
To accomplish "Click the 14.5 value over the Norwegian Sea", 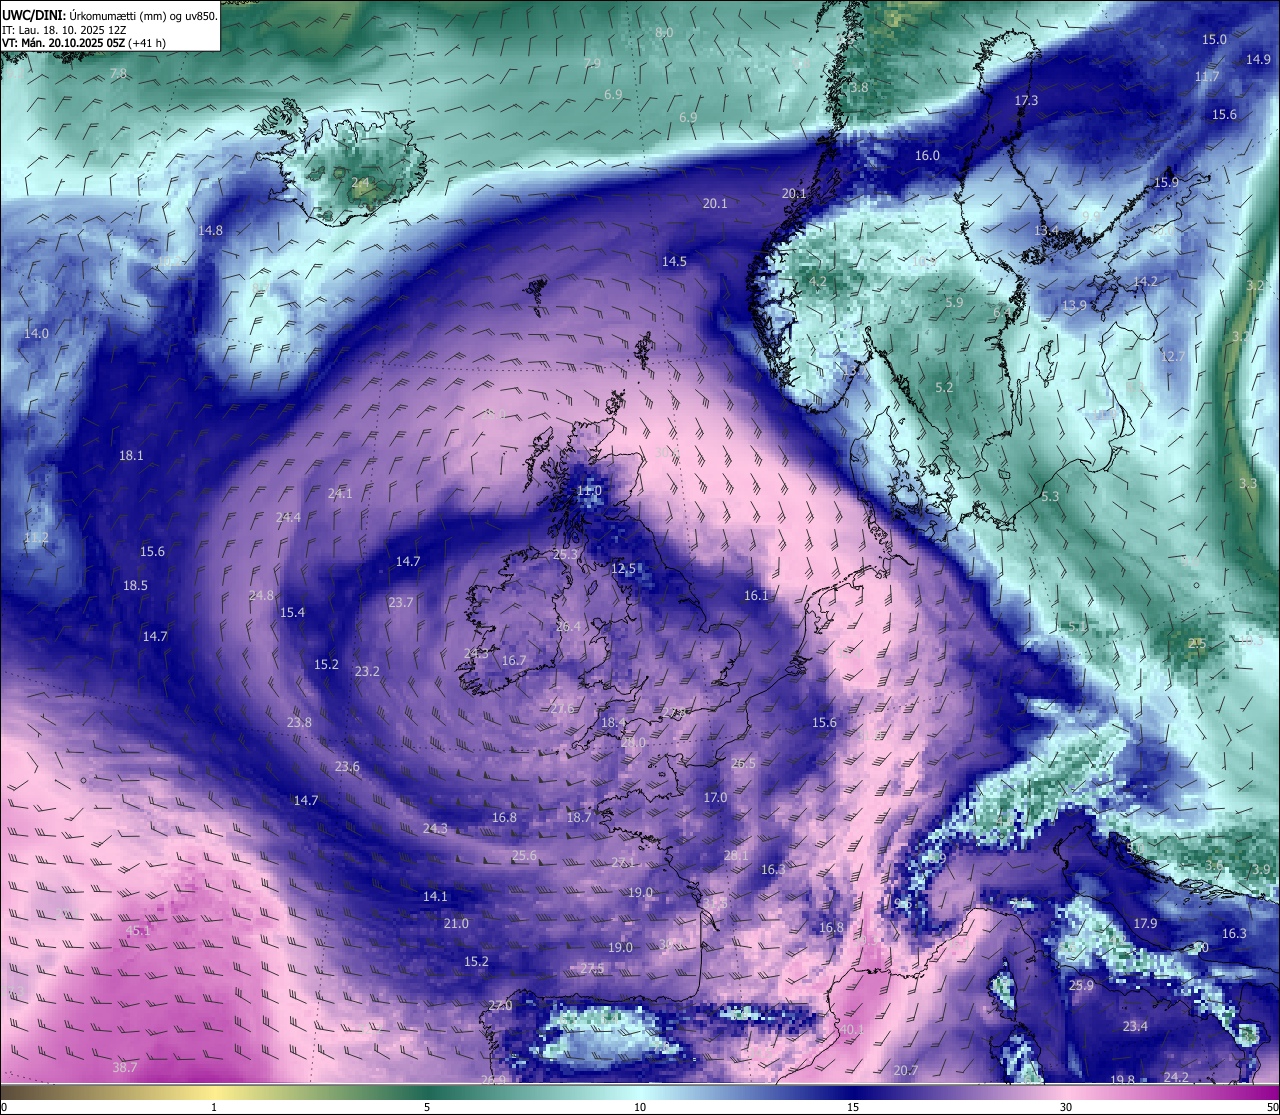I will (674, 262).
